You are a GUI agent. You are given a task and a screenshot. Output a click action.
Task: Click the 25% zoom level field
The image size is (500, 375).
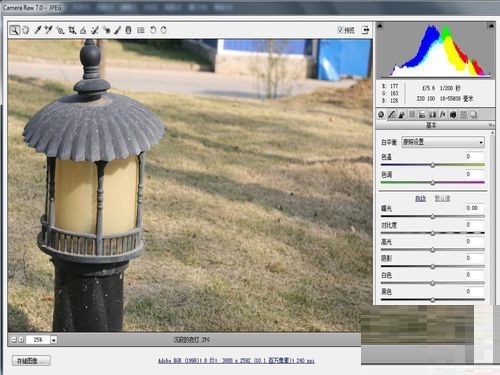point(38,340)
